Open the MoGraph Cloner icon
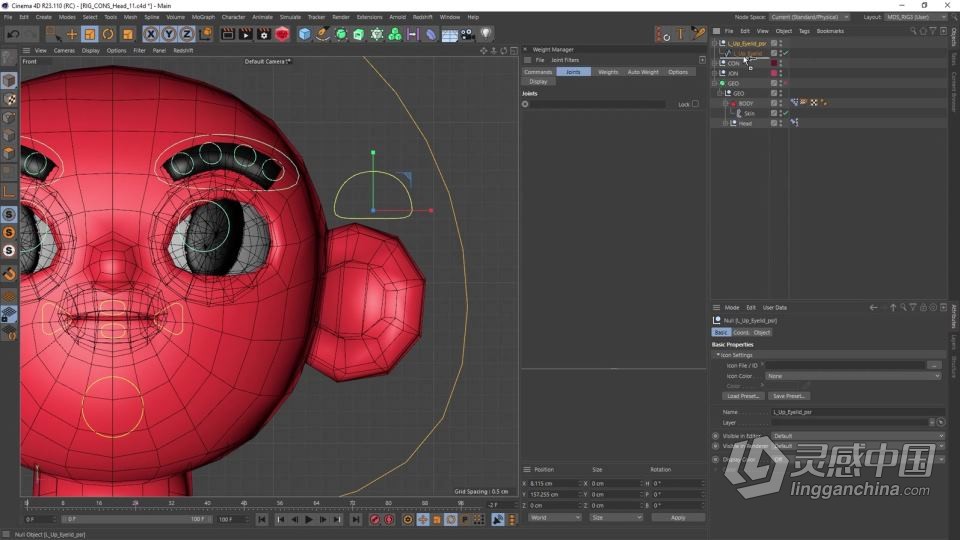This screenshot has width=960, height=540. pyautogui.click(x=395, y=34)
